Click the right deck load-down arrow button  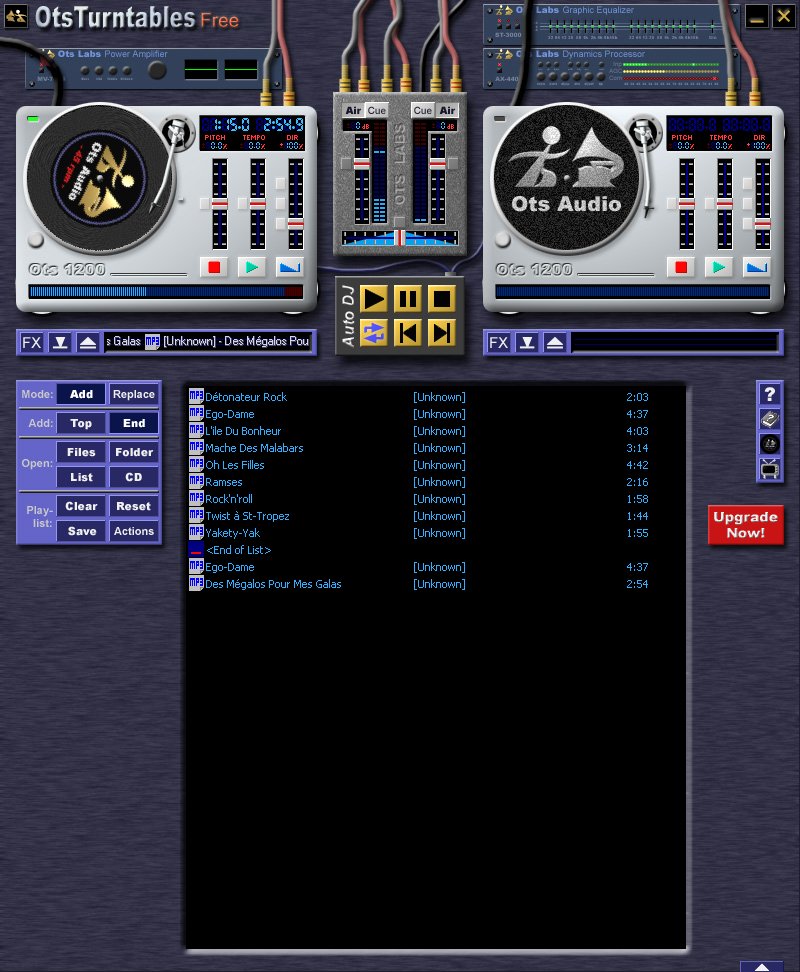click(x=527, y=342)
